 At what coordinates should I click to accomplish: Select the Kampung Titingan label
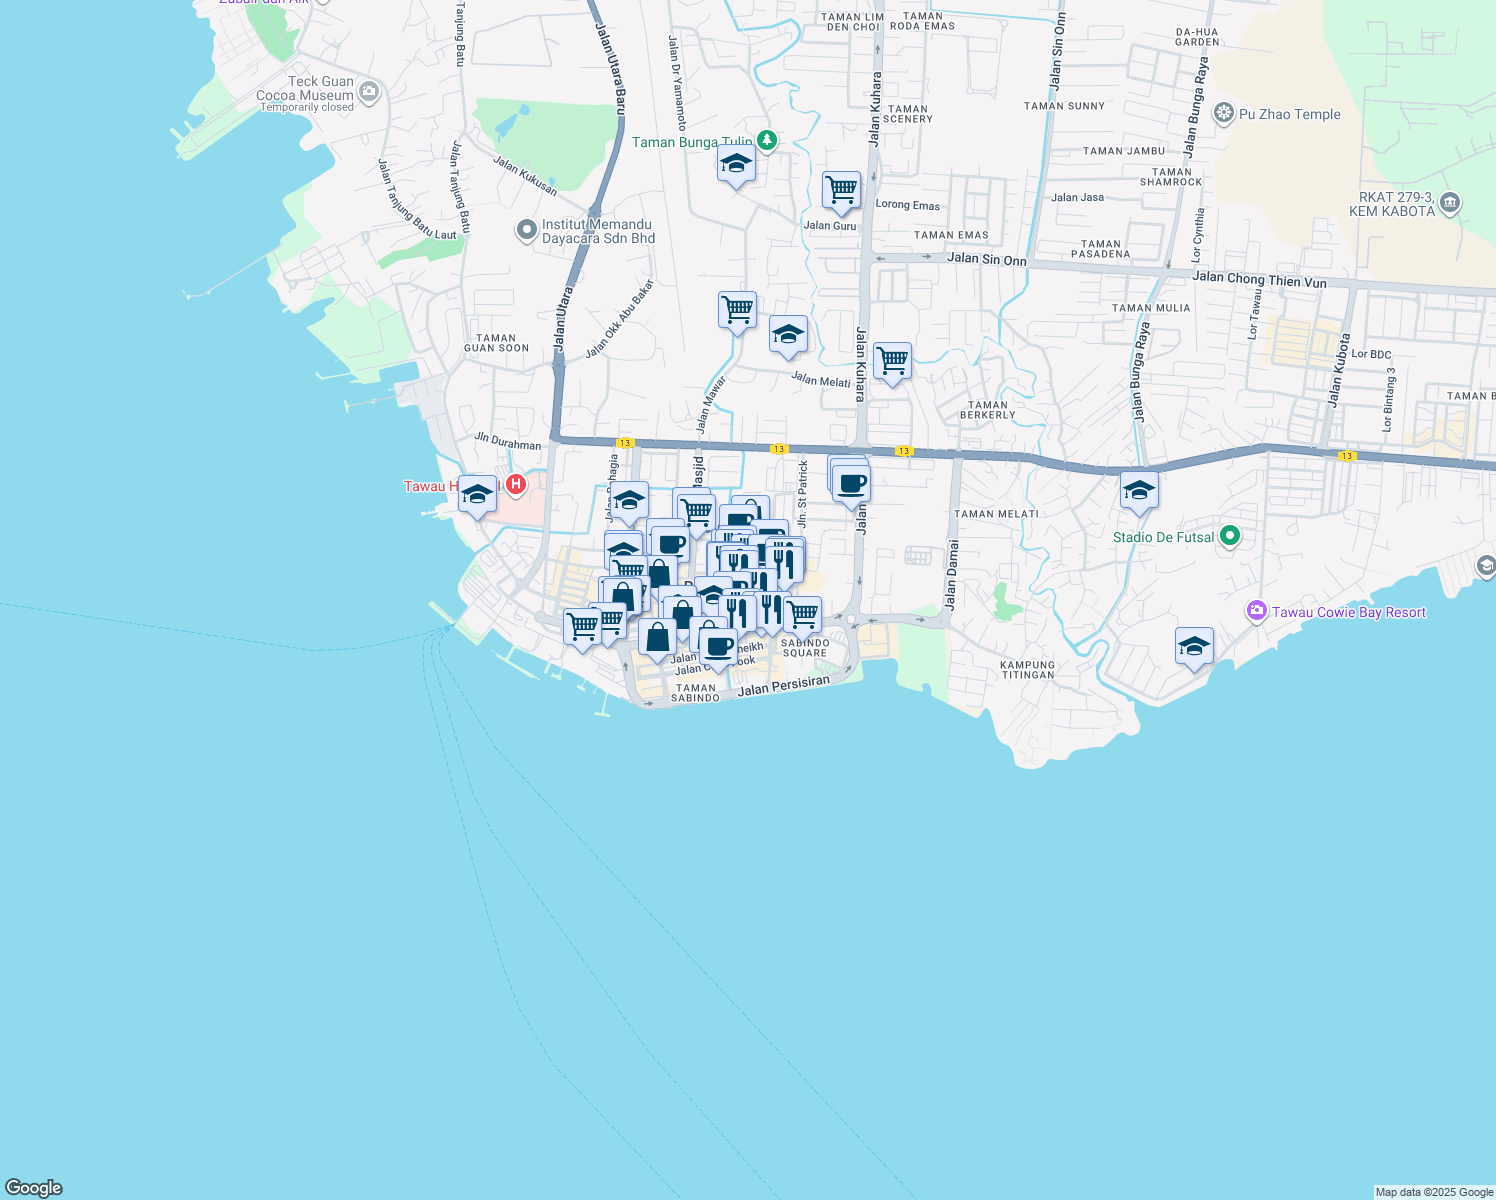[1028, 670]
